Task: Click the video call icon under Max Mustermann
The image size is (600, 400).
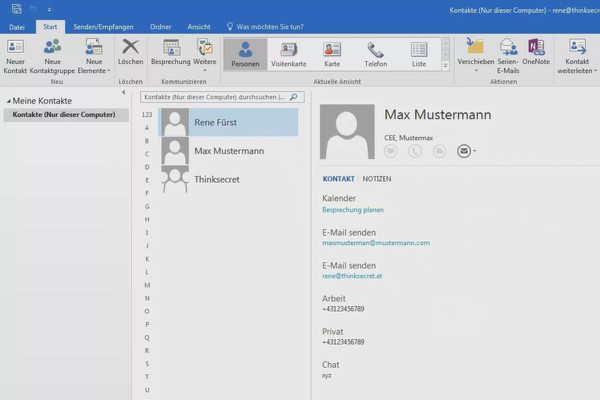Action: click(439, 151)
